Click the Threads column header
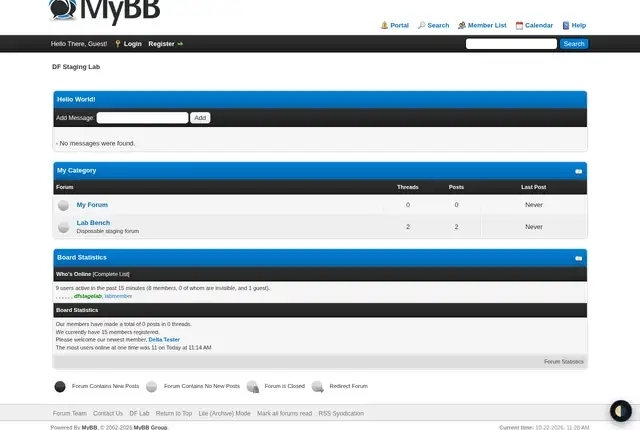This screenshot has height=430, width=640. click(x=408, y=187)
